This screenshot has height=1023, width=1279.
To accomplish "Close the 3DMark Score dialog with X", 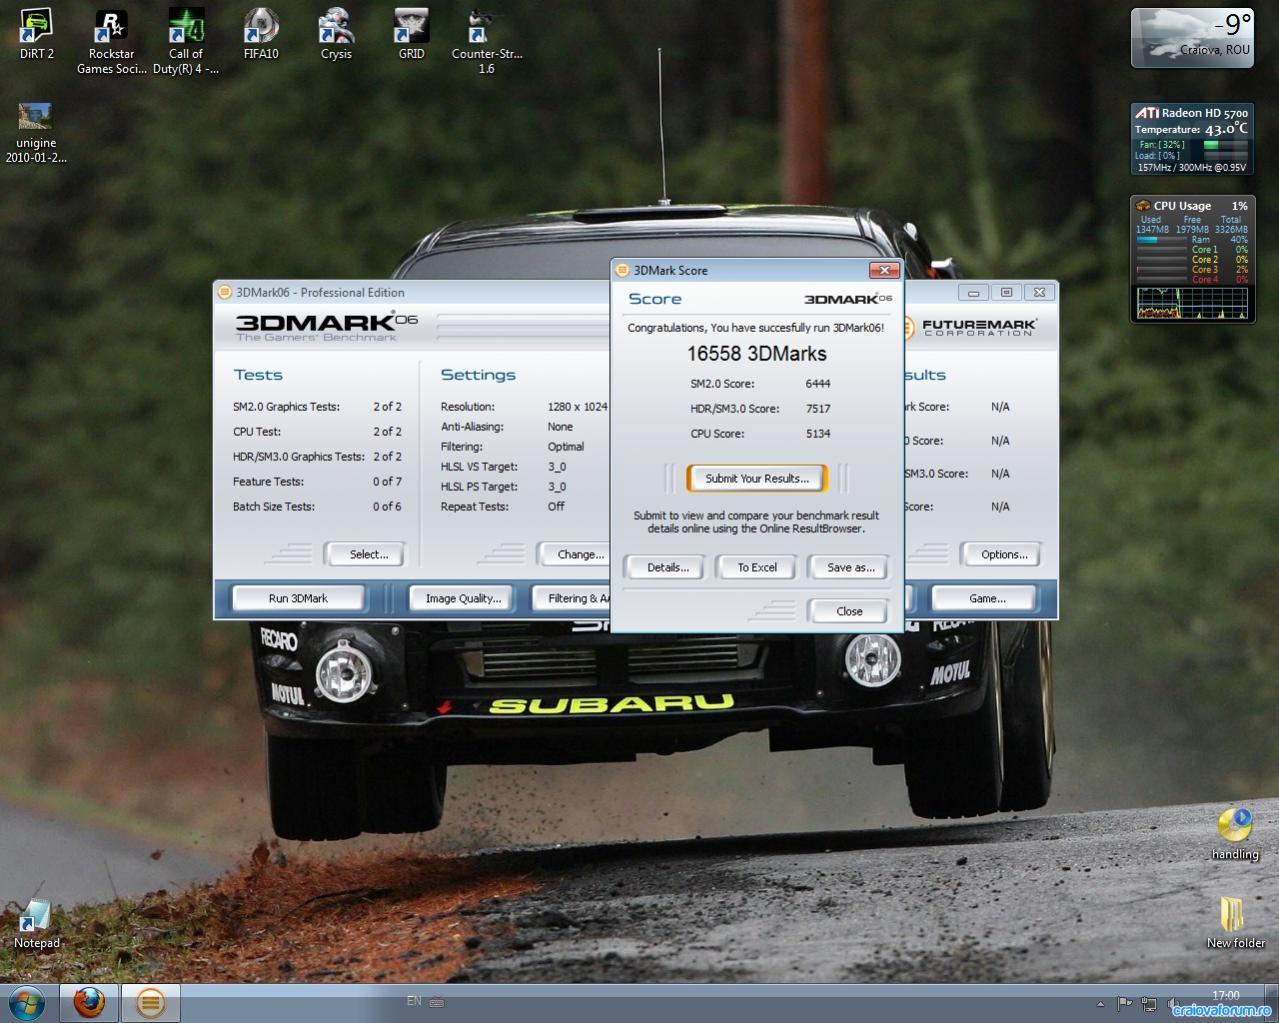I will (x=884, y=270).
